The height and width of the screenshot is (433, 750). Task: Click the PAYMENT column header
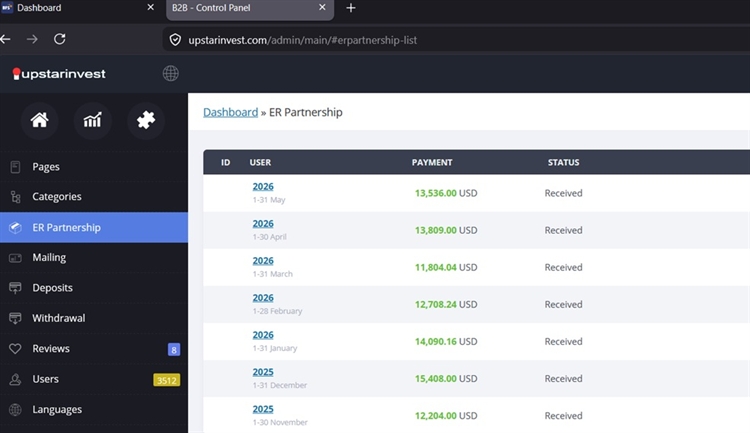point(432,163)
